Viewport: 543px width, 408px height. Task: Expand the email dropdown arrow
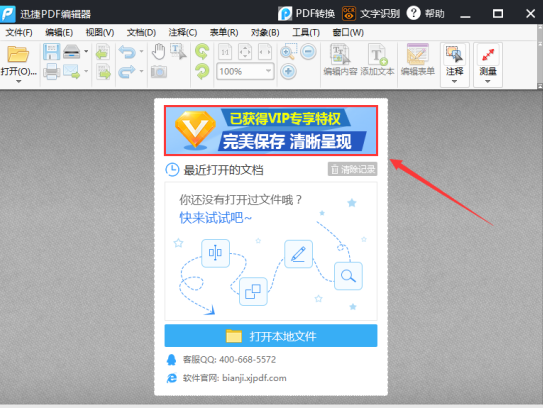coord(86,71)
